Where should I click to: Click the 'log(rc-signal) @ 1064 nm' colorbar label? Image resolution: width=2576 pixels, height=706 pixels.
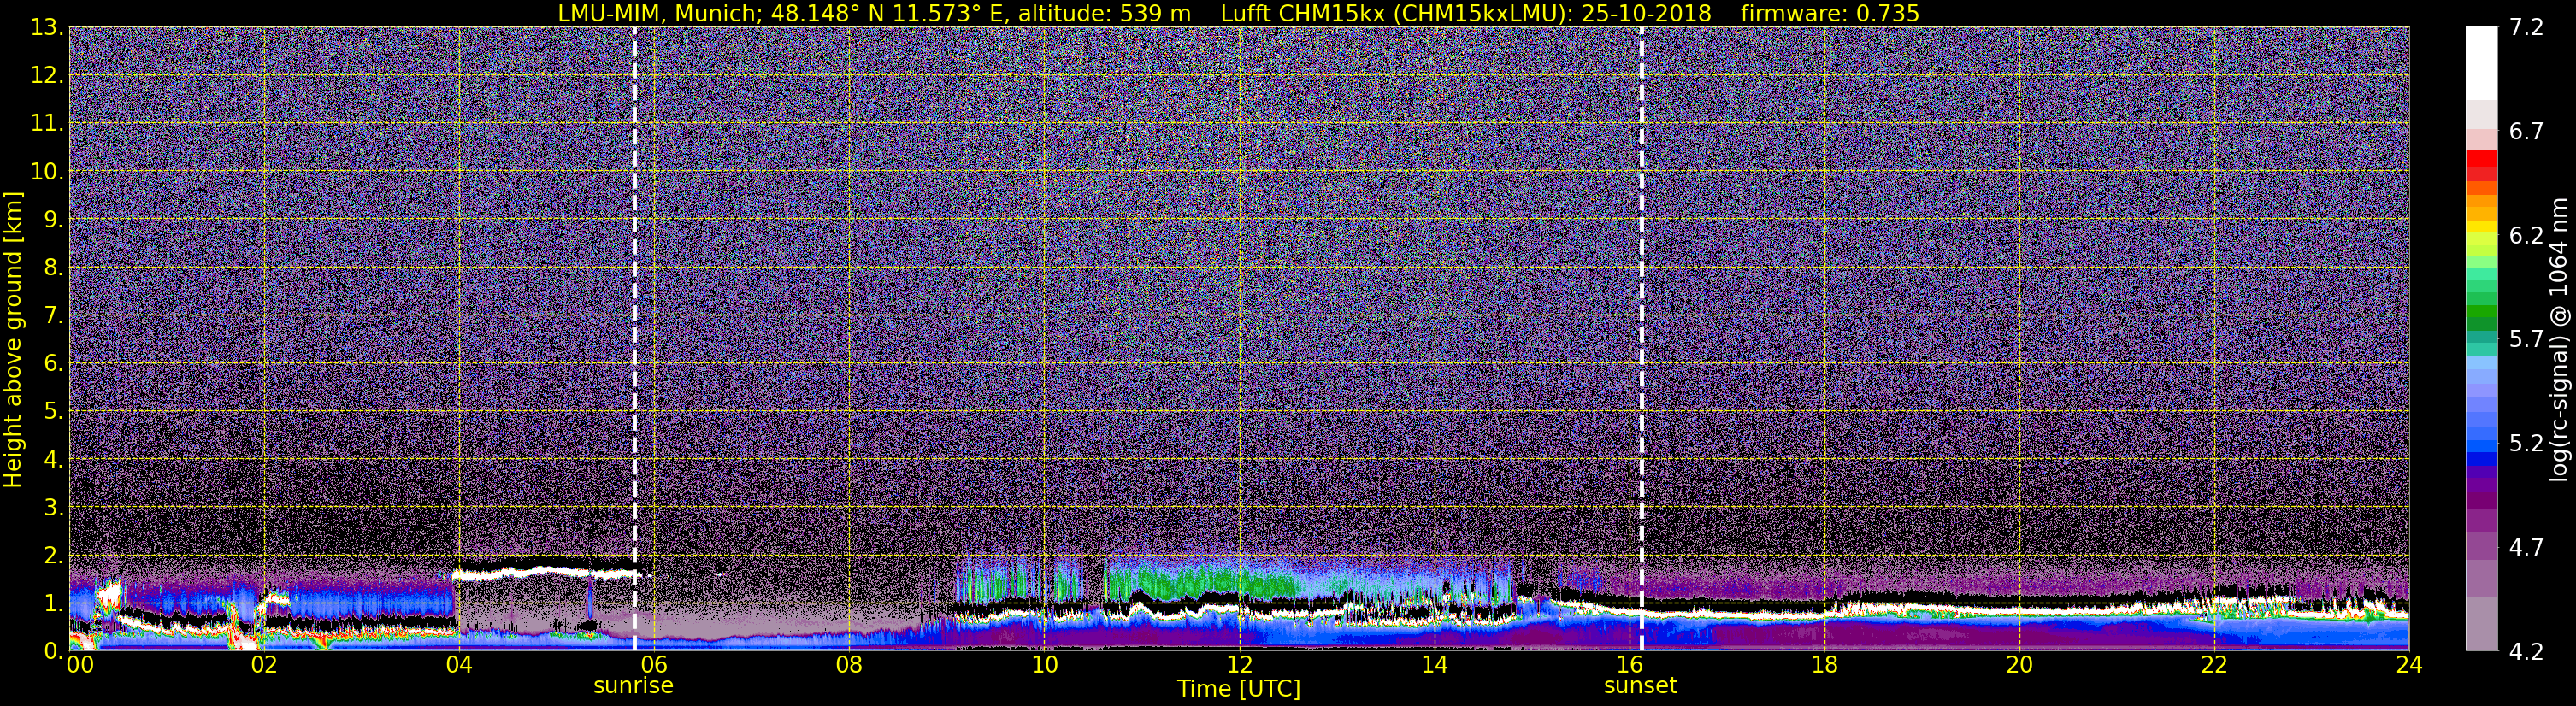tap(2559, 339)
